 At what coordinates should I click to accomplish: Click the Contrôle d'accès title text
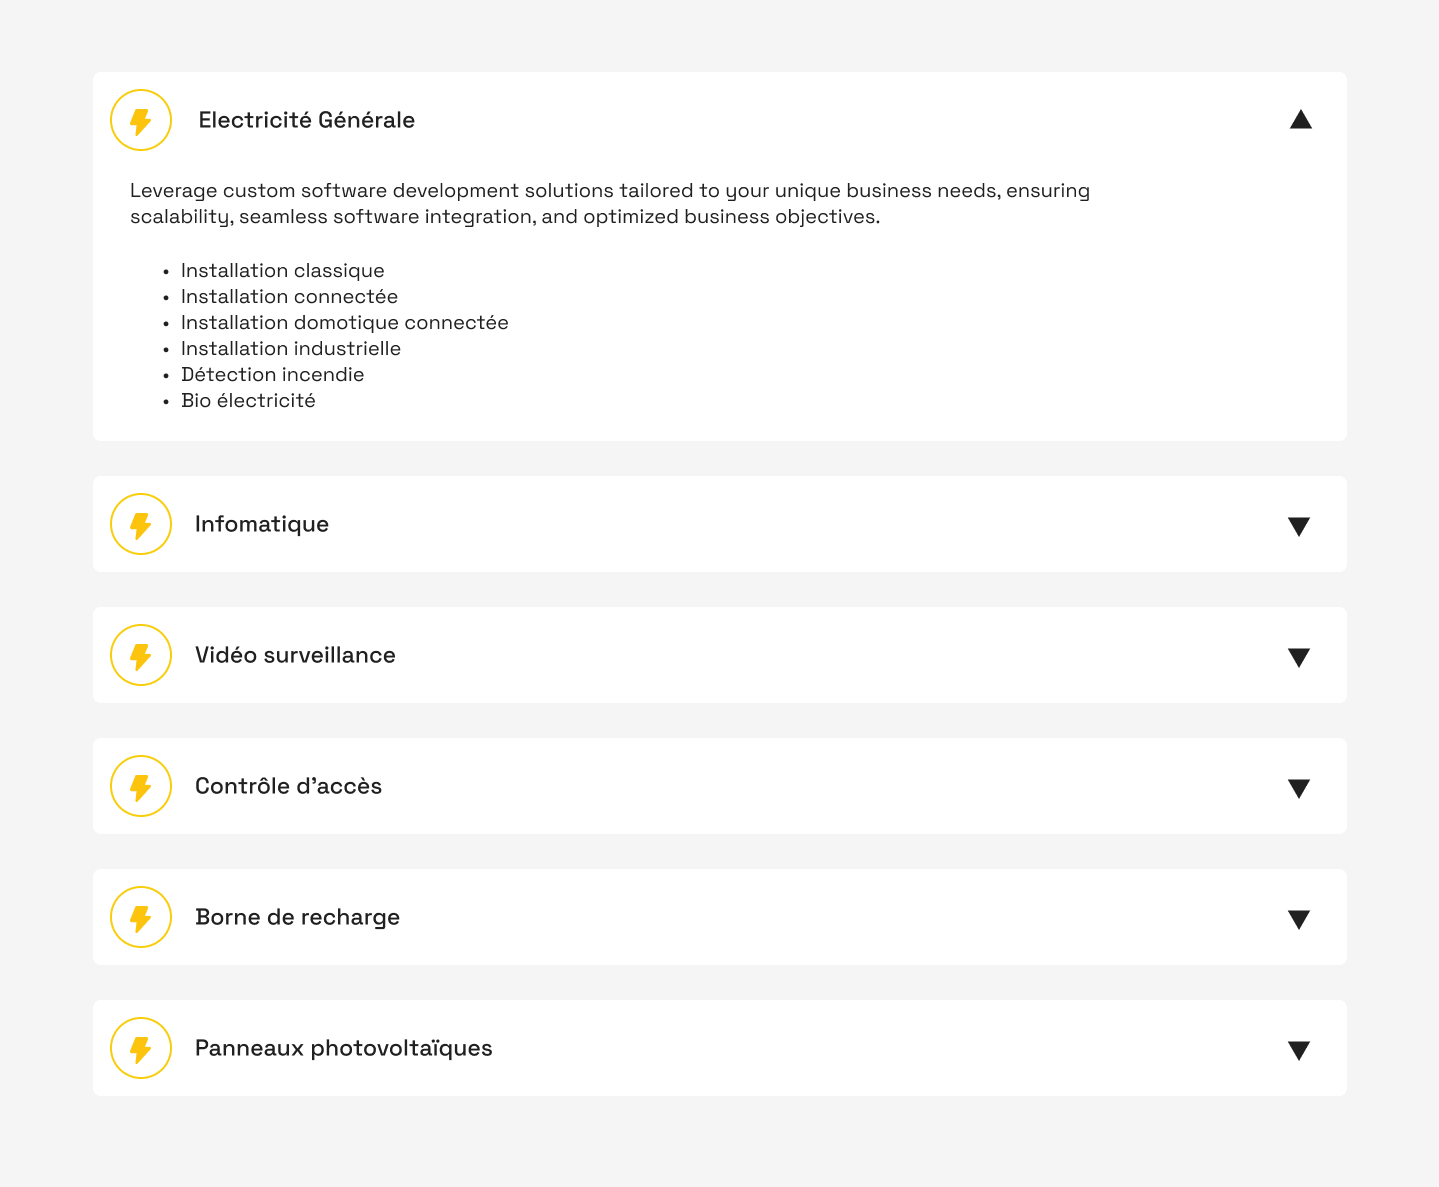(x=288, y=786)
